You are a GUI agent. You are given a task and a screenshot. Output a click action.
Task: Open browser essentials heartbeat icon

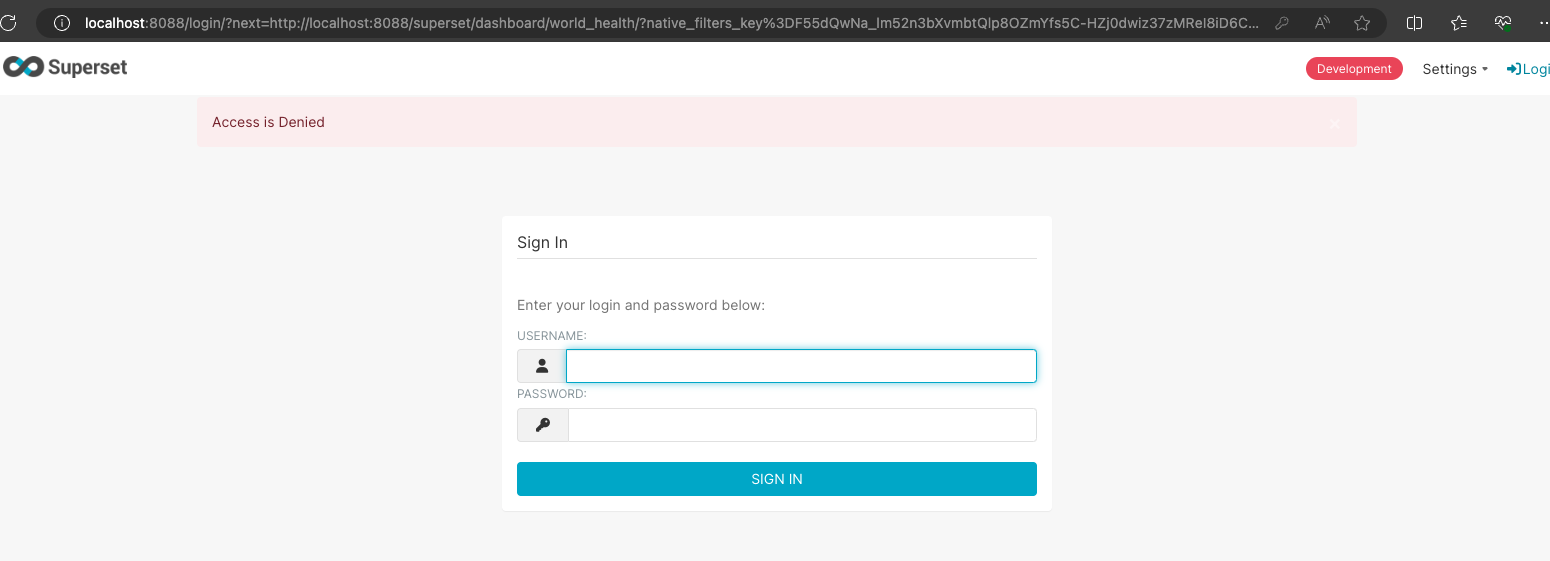pyautogui.click(x=1502, y=22)
